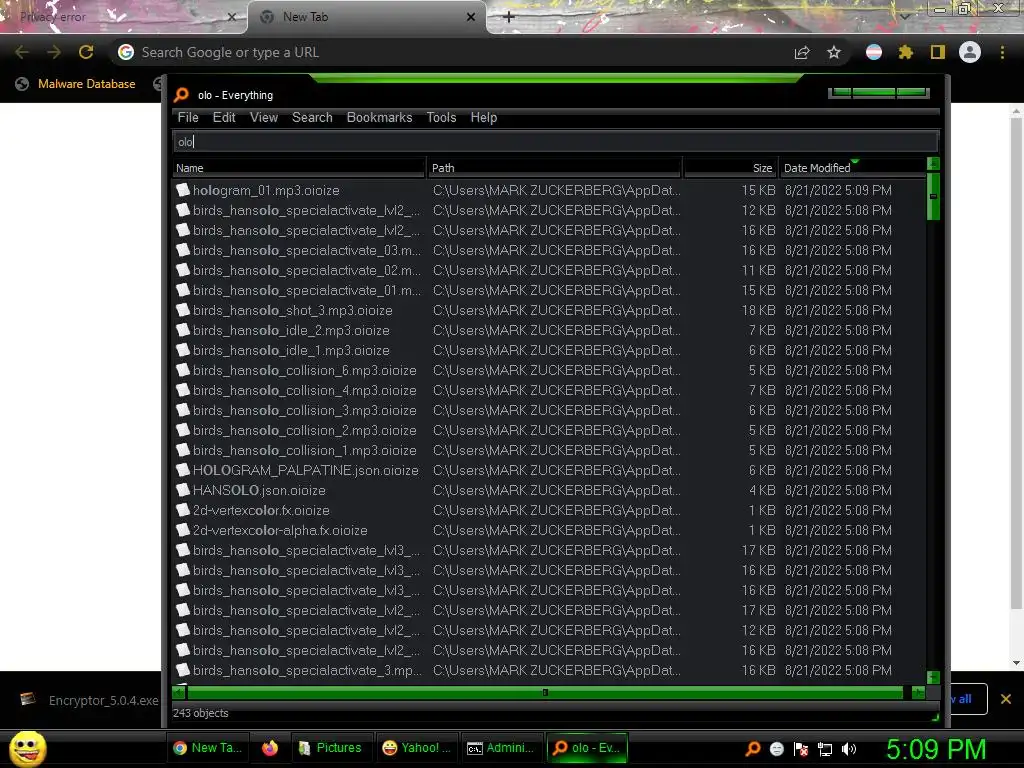
Task: Switch to Yahoo taskbar window
Action: 417,748
